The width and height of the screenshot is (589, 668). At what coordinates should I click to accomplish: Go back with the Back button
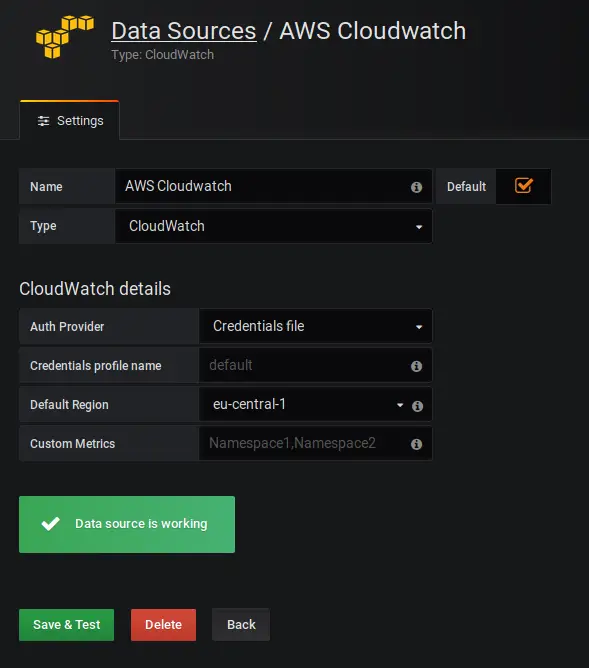[241, 625]
